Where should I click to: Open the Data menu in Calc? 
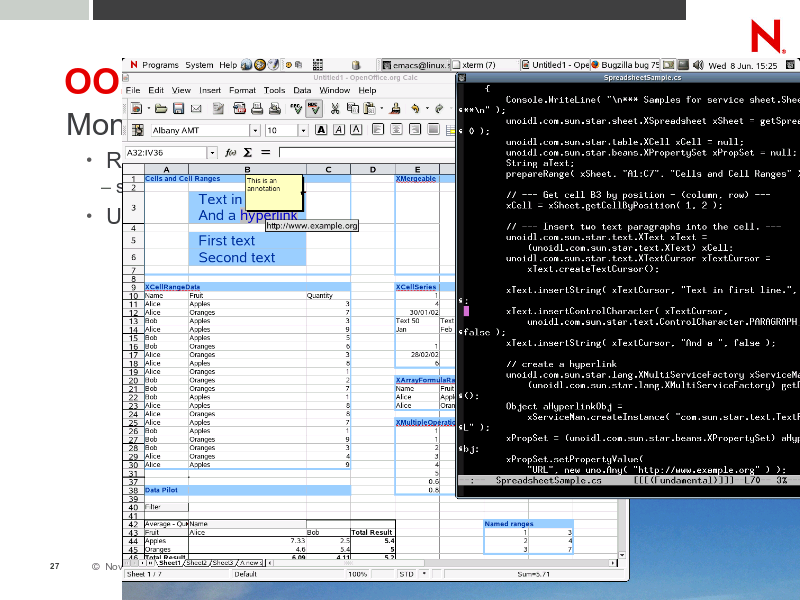[302, 90]
